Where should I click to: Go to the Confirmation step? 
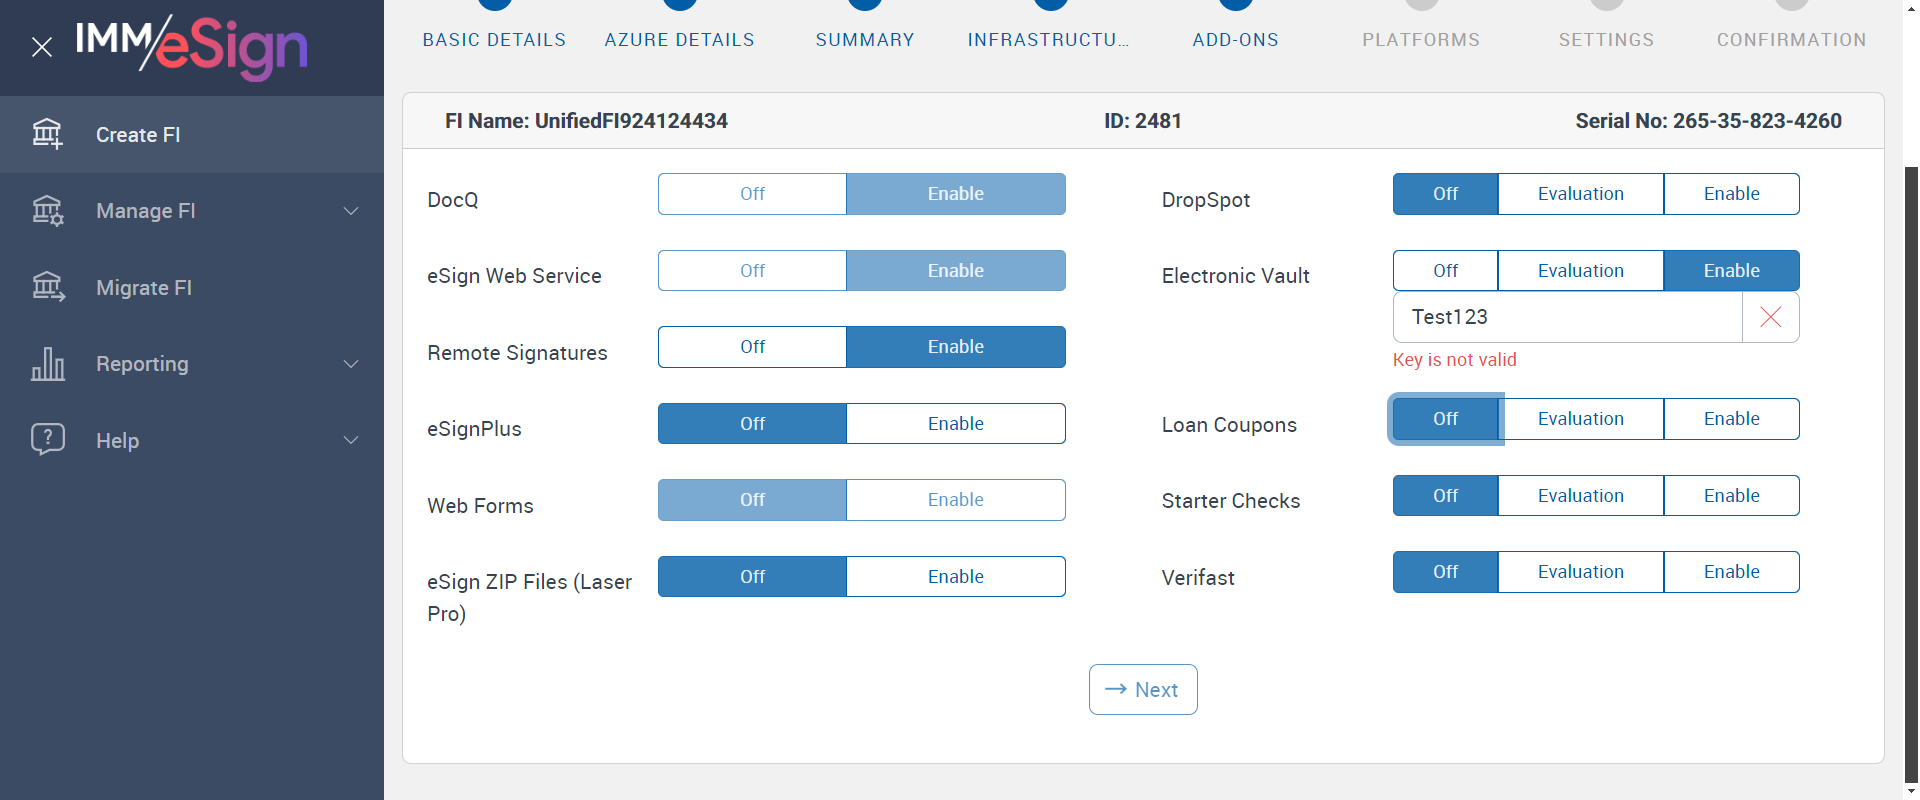(x=1791, y=40)
